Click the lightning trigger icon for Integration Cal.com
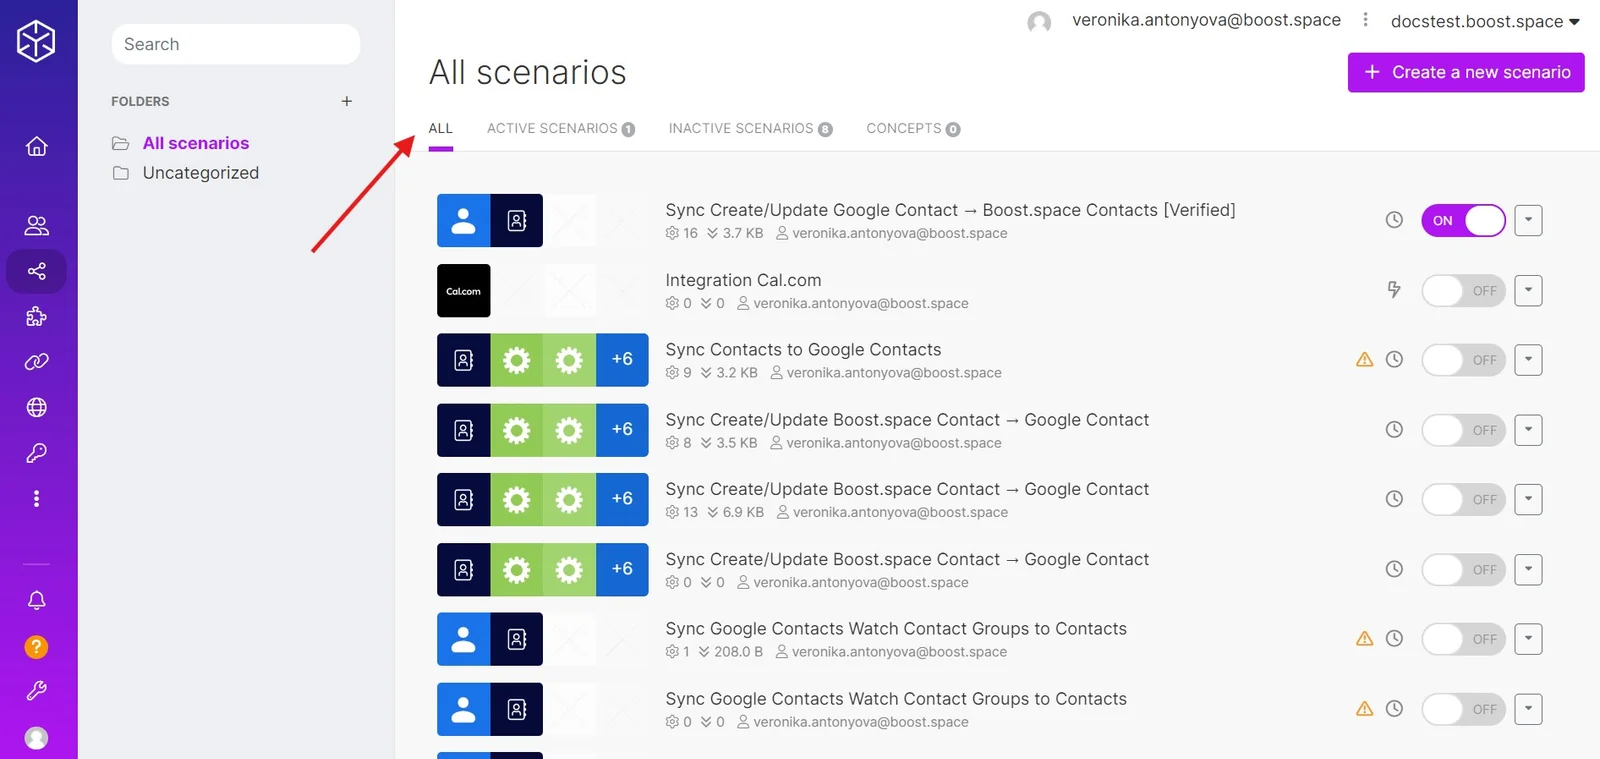Viewport: 1600px width, 759px height. (1394, 290)
